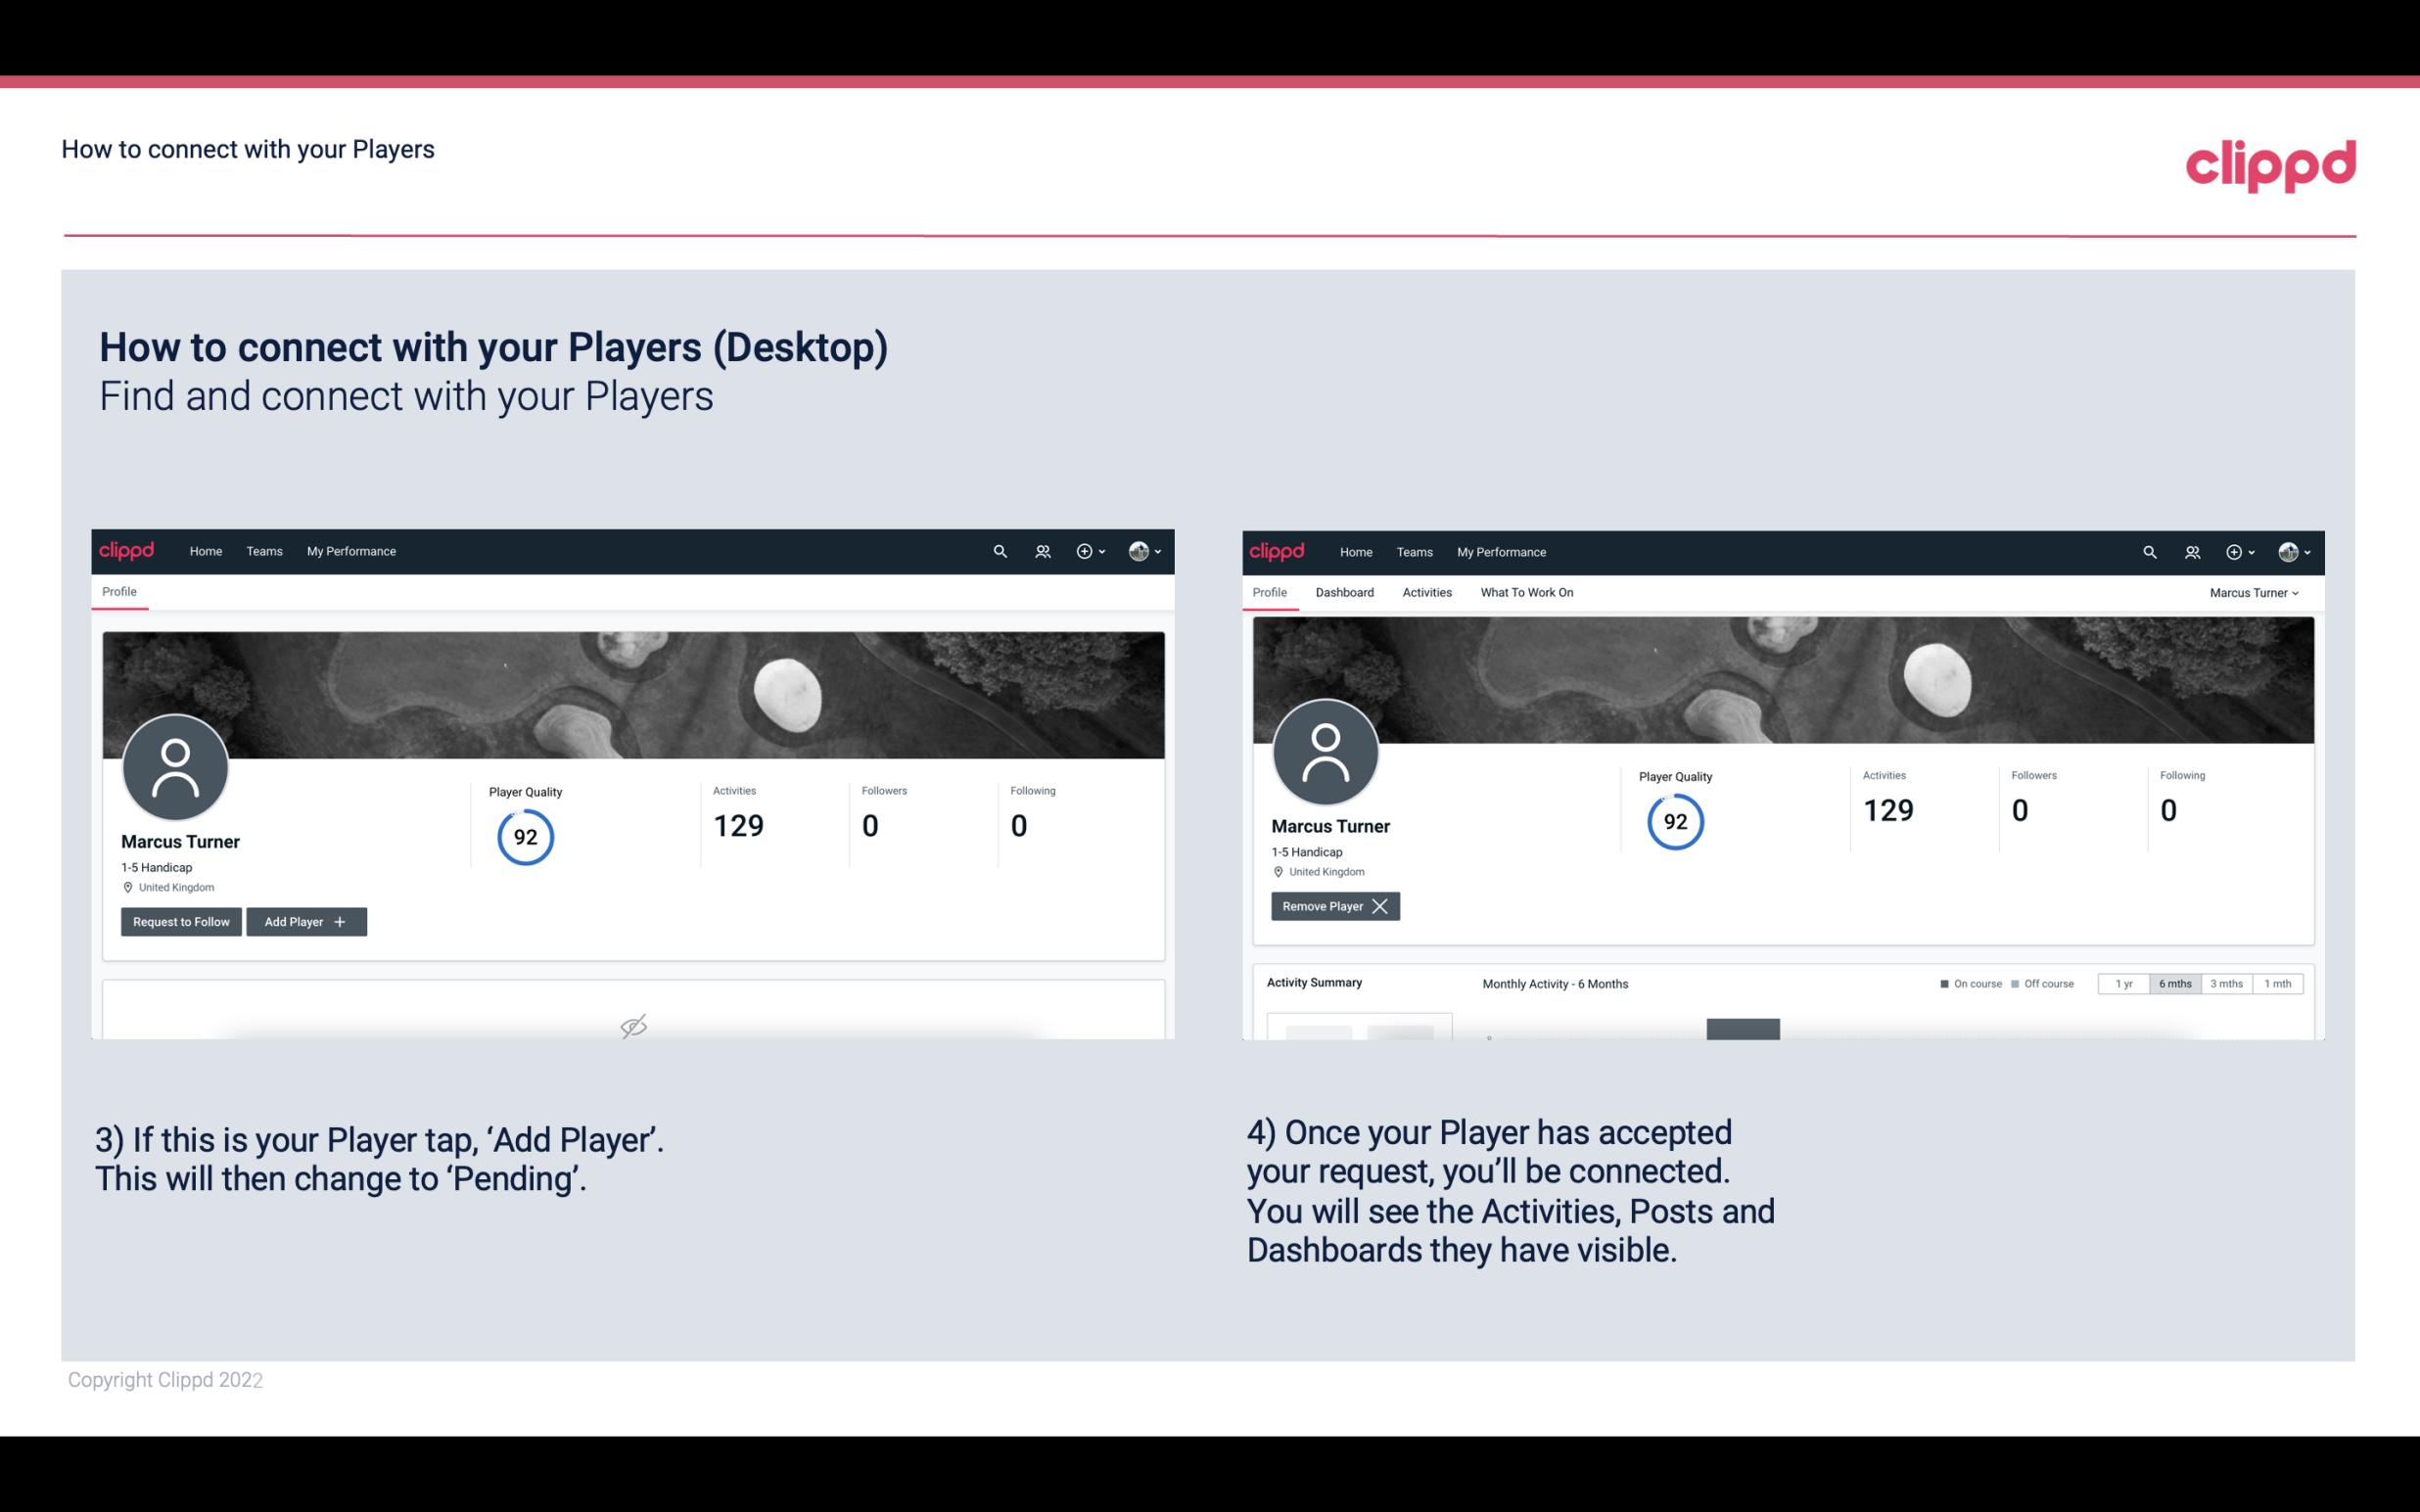Screen dimensions: 2420x1512
Task: Click the search icon in the navbar
Action: click(999, 552)
